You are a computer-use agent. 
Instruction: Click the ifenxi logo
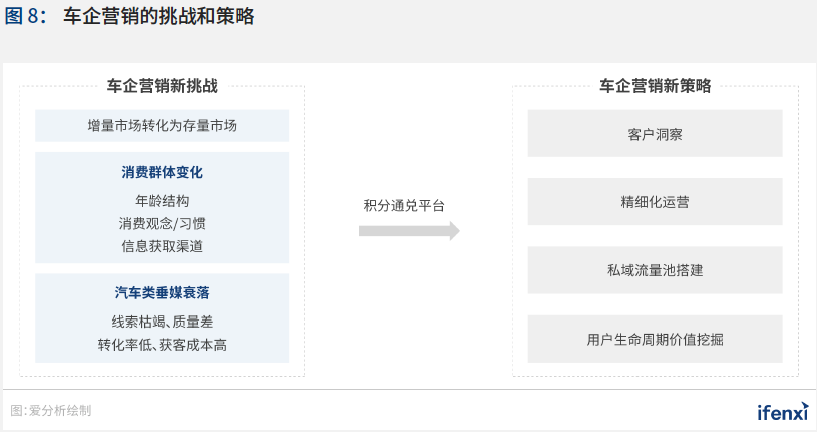click(x=782, y=411)
